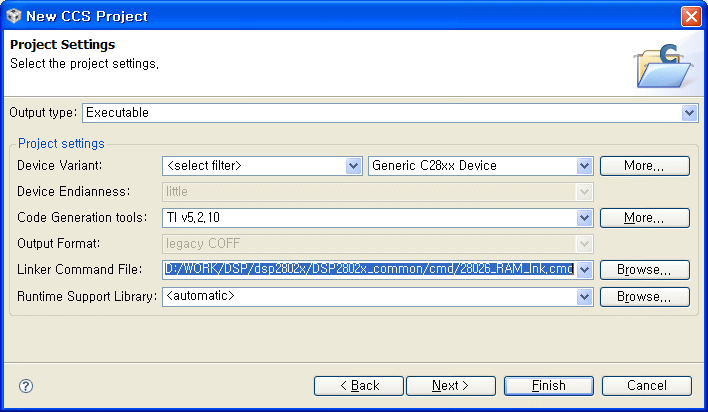Click the Runtime Support Library label
The width and height of the screenshot is (708, 412).
[87, 297]
